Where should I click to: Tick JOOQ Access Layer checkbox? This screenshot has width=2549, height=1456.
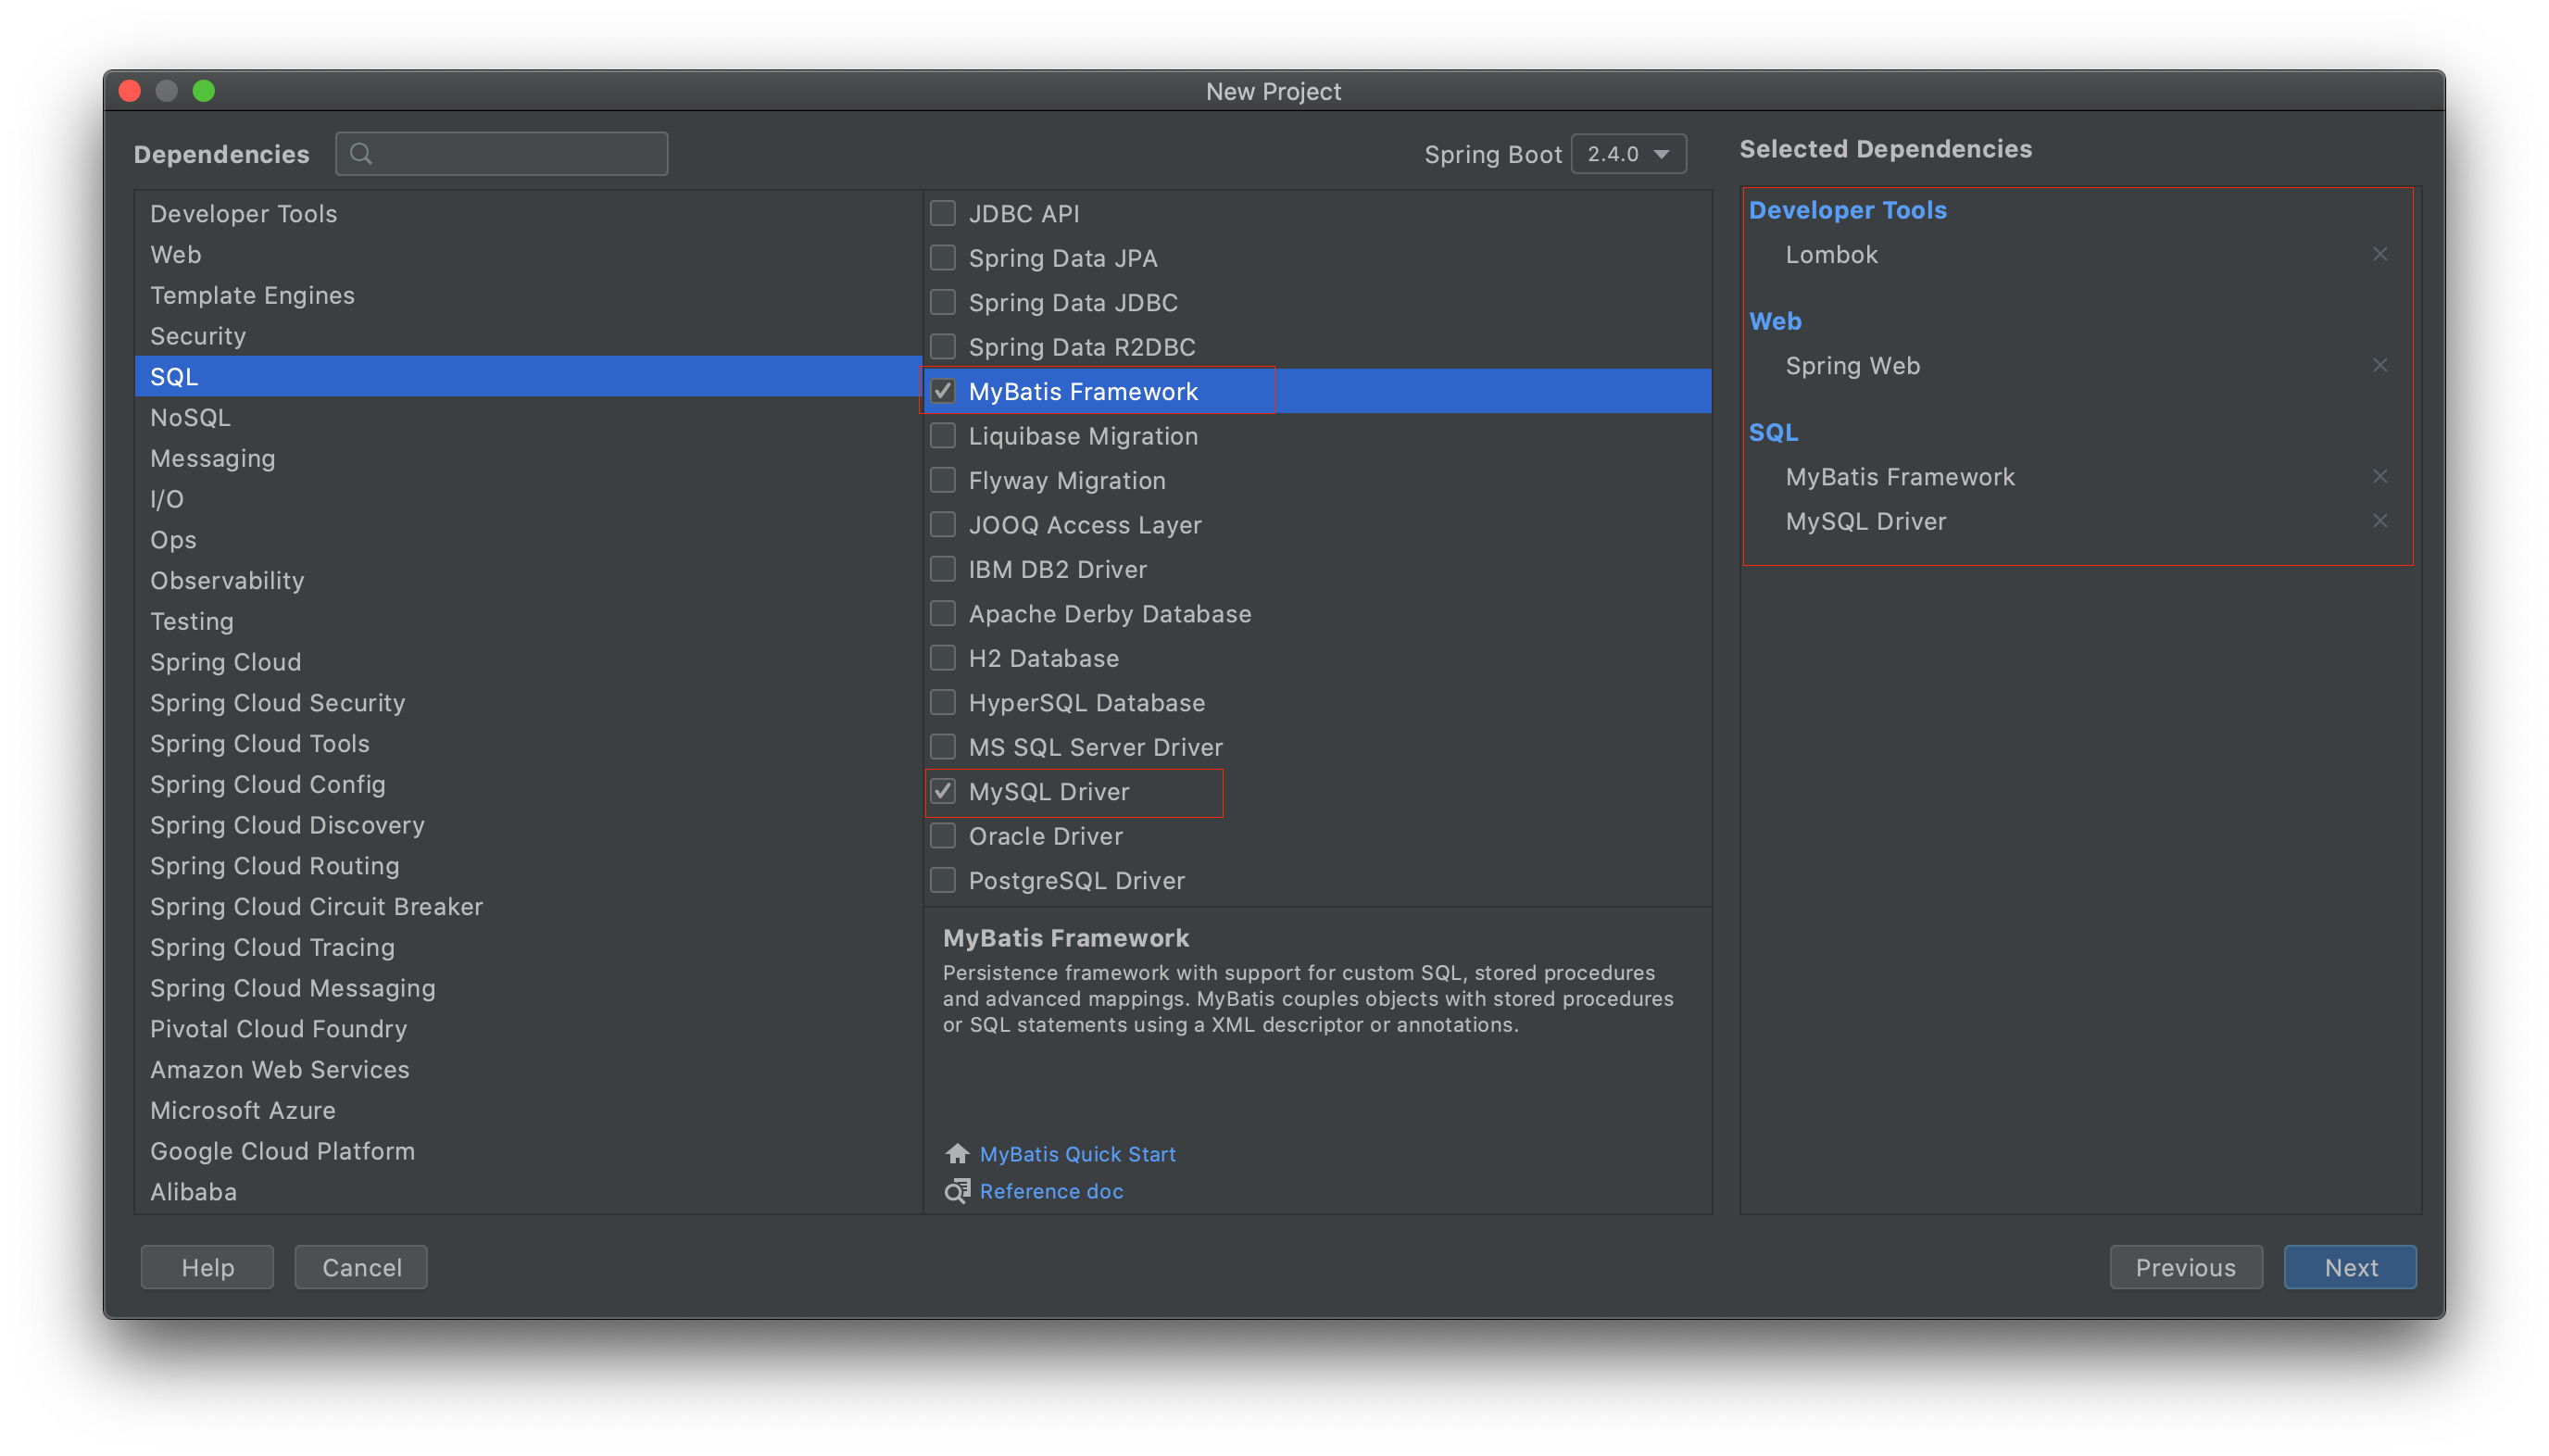click(943, 525)
